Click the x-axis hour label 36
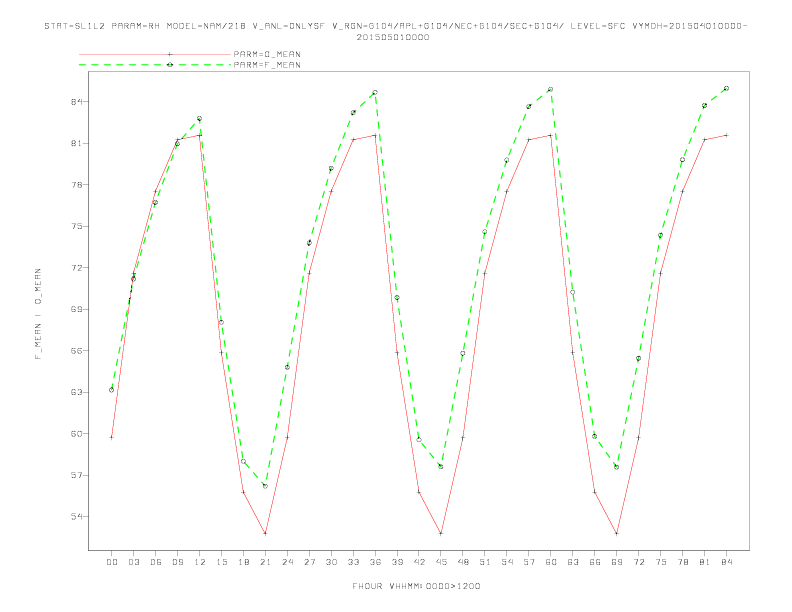 (x=375, y=562)
